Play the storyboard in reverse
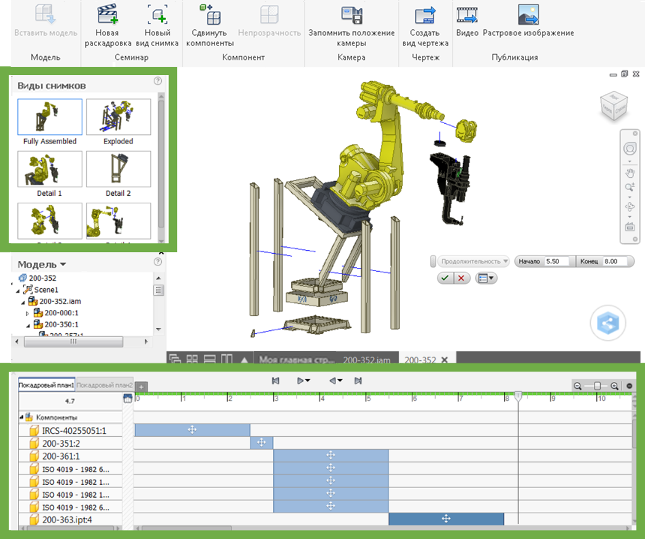The width and height of the screenshot is (645, 539). click(x=334, y=381)
